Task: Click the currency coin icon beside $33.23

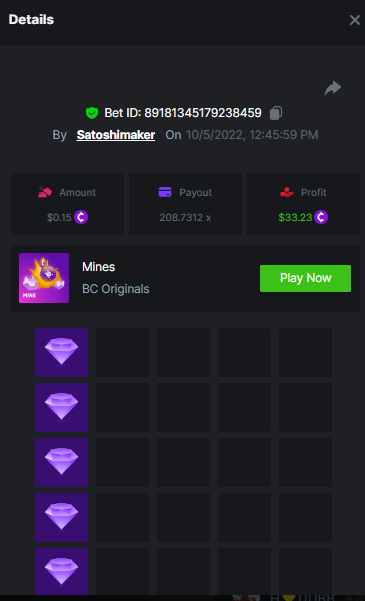Action: pyautogui.click(x=321, y=217)
